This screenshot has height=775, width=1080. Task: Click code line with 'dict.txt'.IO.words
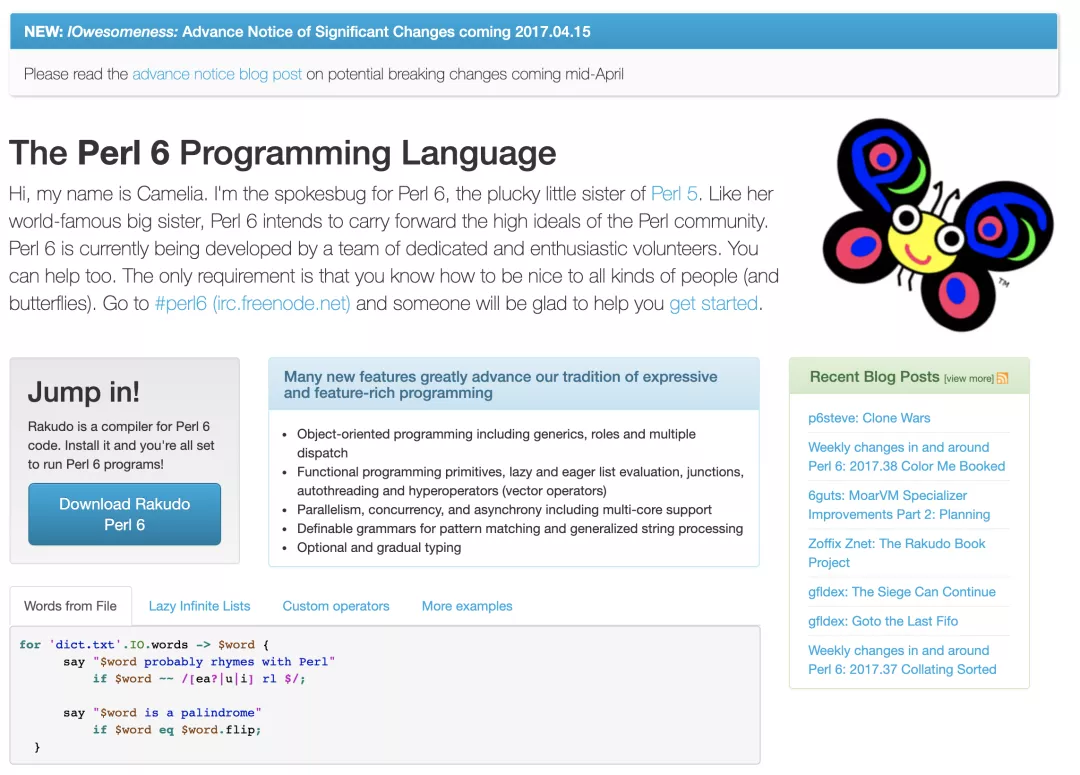[x=145, y=645]
